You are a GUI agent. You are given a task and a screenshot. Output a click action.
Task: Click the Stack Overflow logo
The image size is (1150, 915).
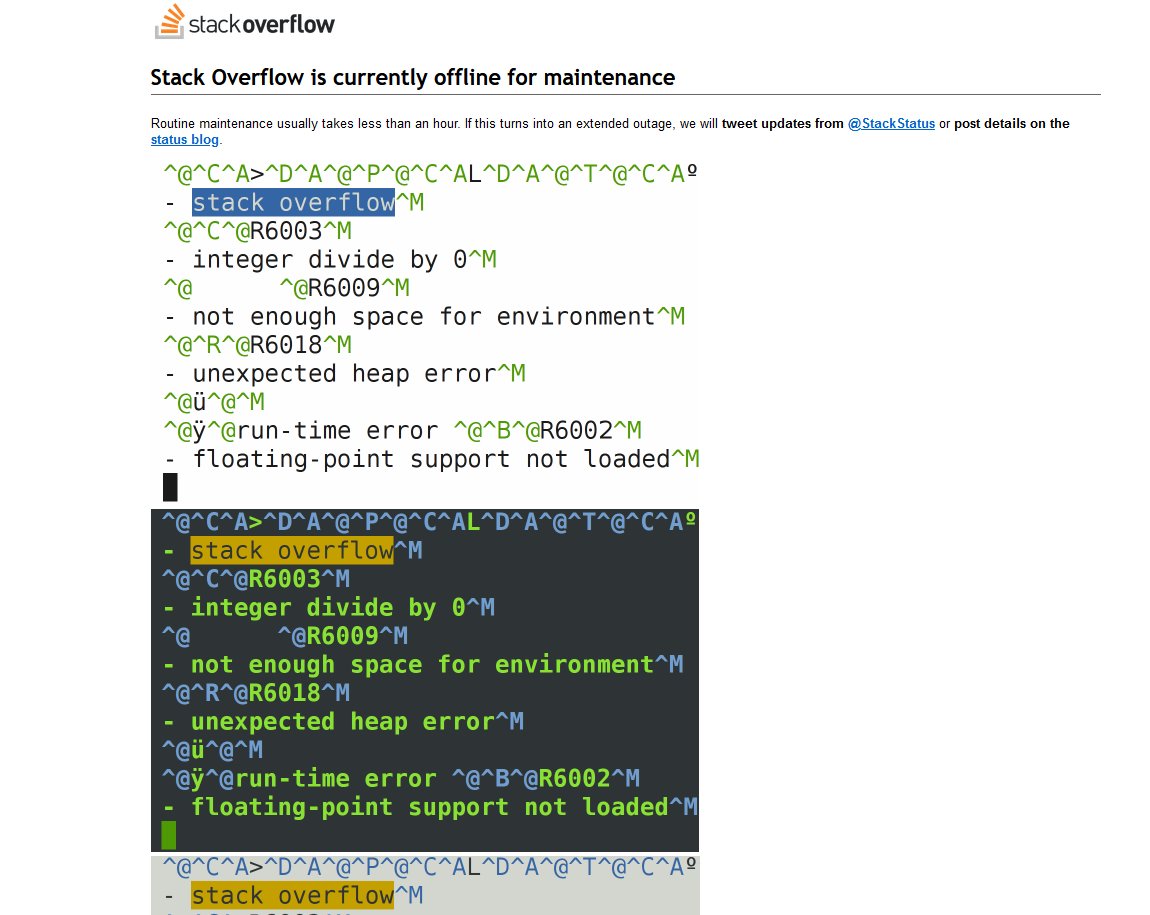click(x=244, y=22)
